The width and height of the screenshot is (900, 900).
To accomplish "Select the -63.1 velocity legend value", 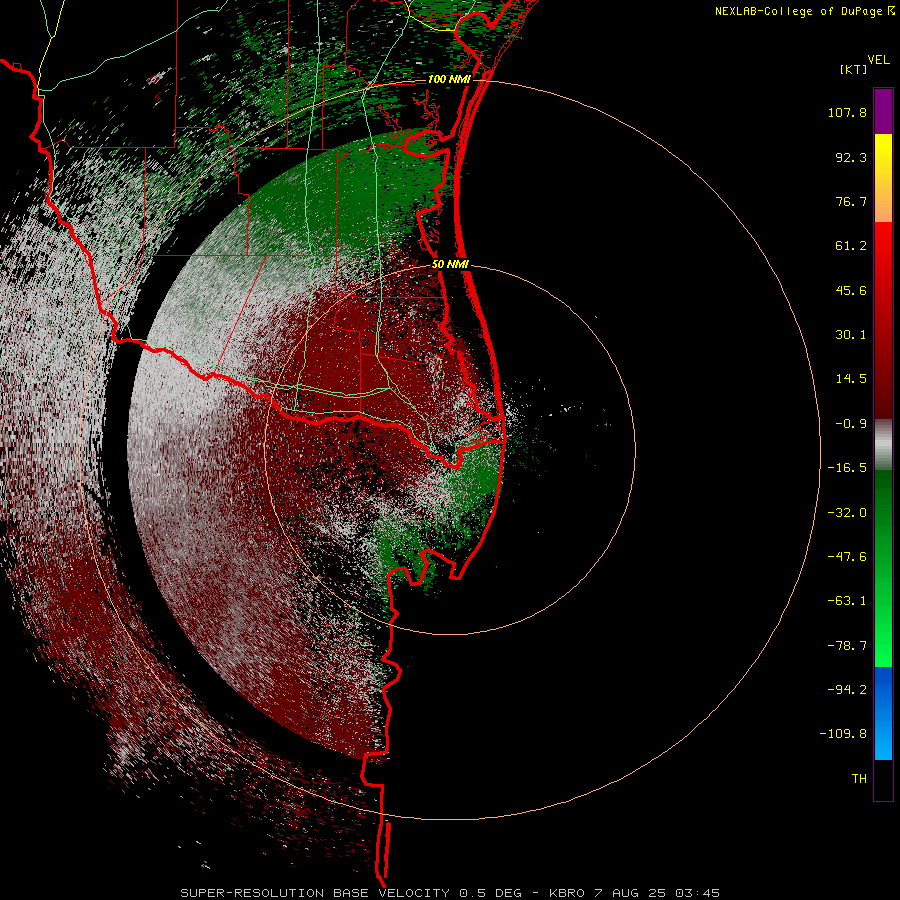I will click(x=847, y=601).
